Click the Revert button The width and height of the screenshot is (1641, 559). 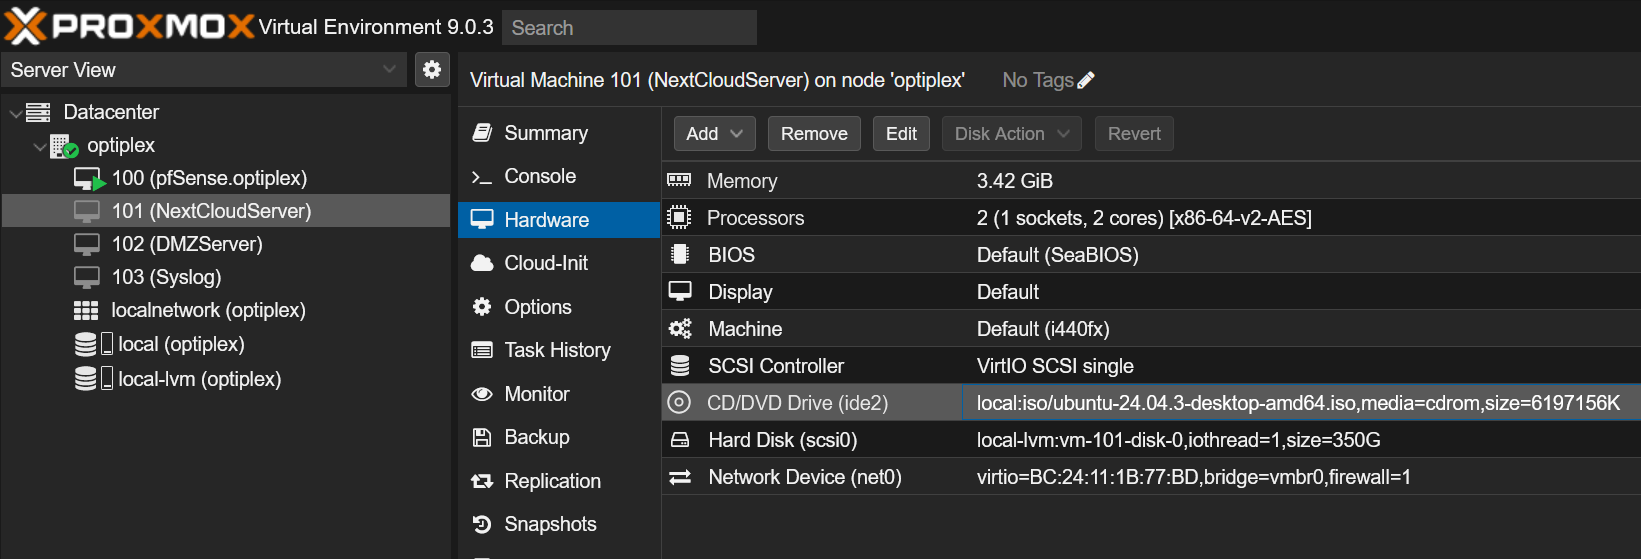point(1134,134)
